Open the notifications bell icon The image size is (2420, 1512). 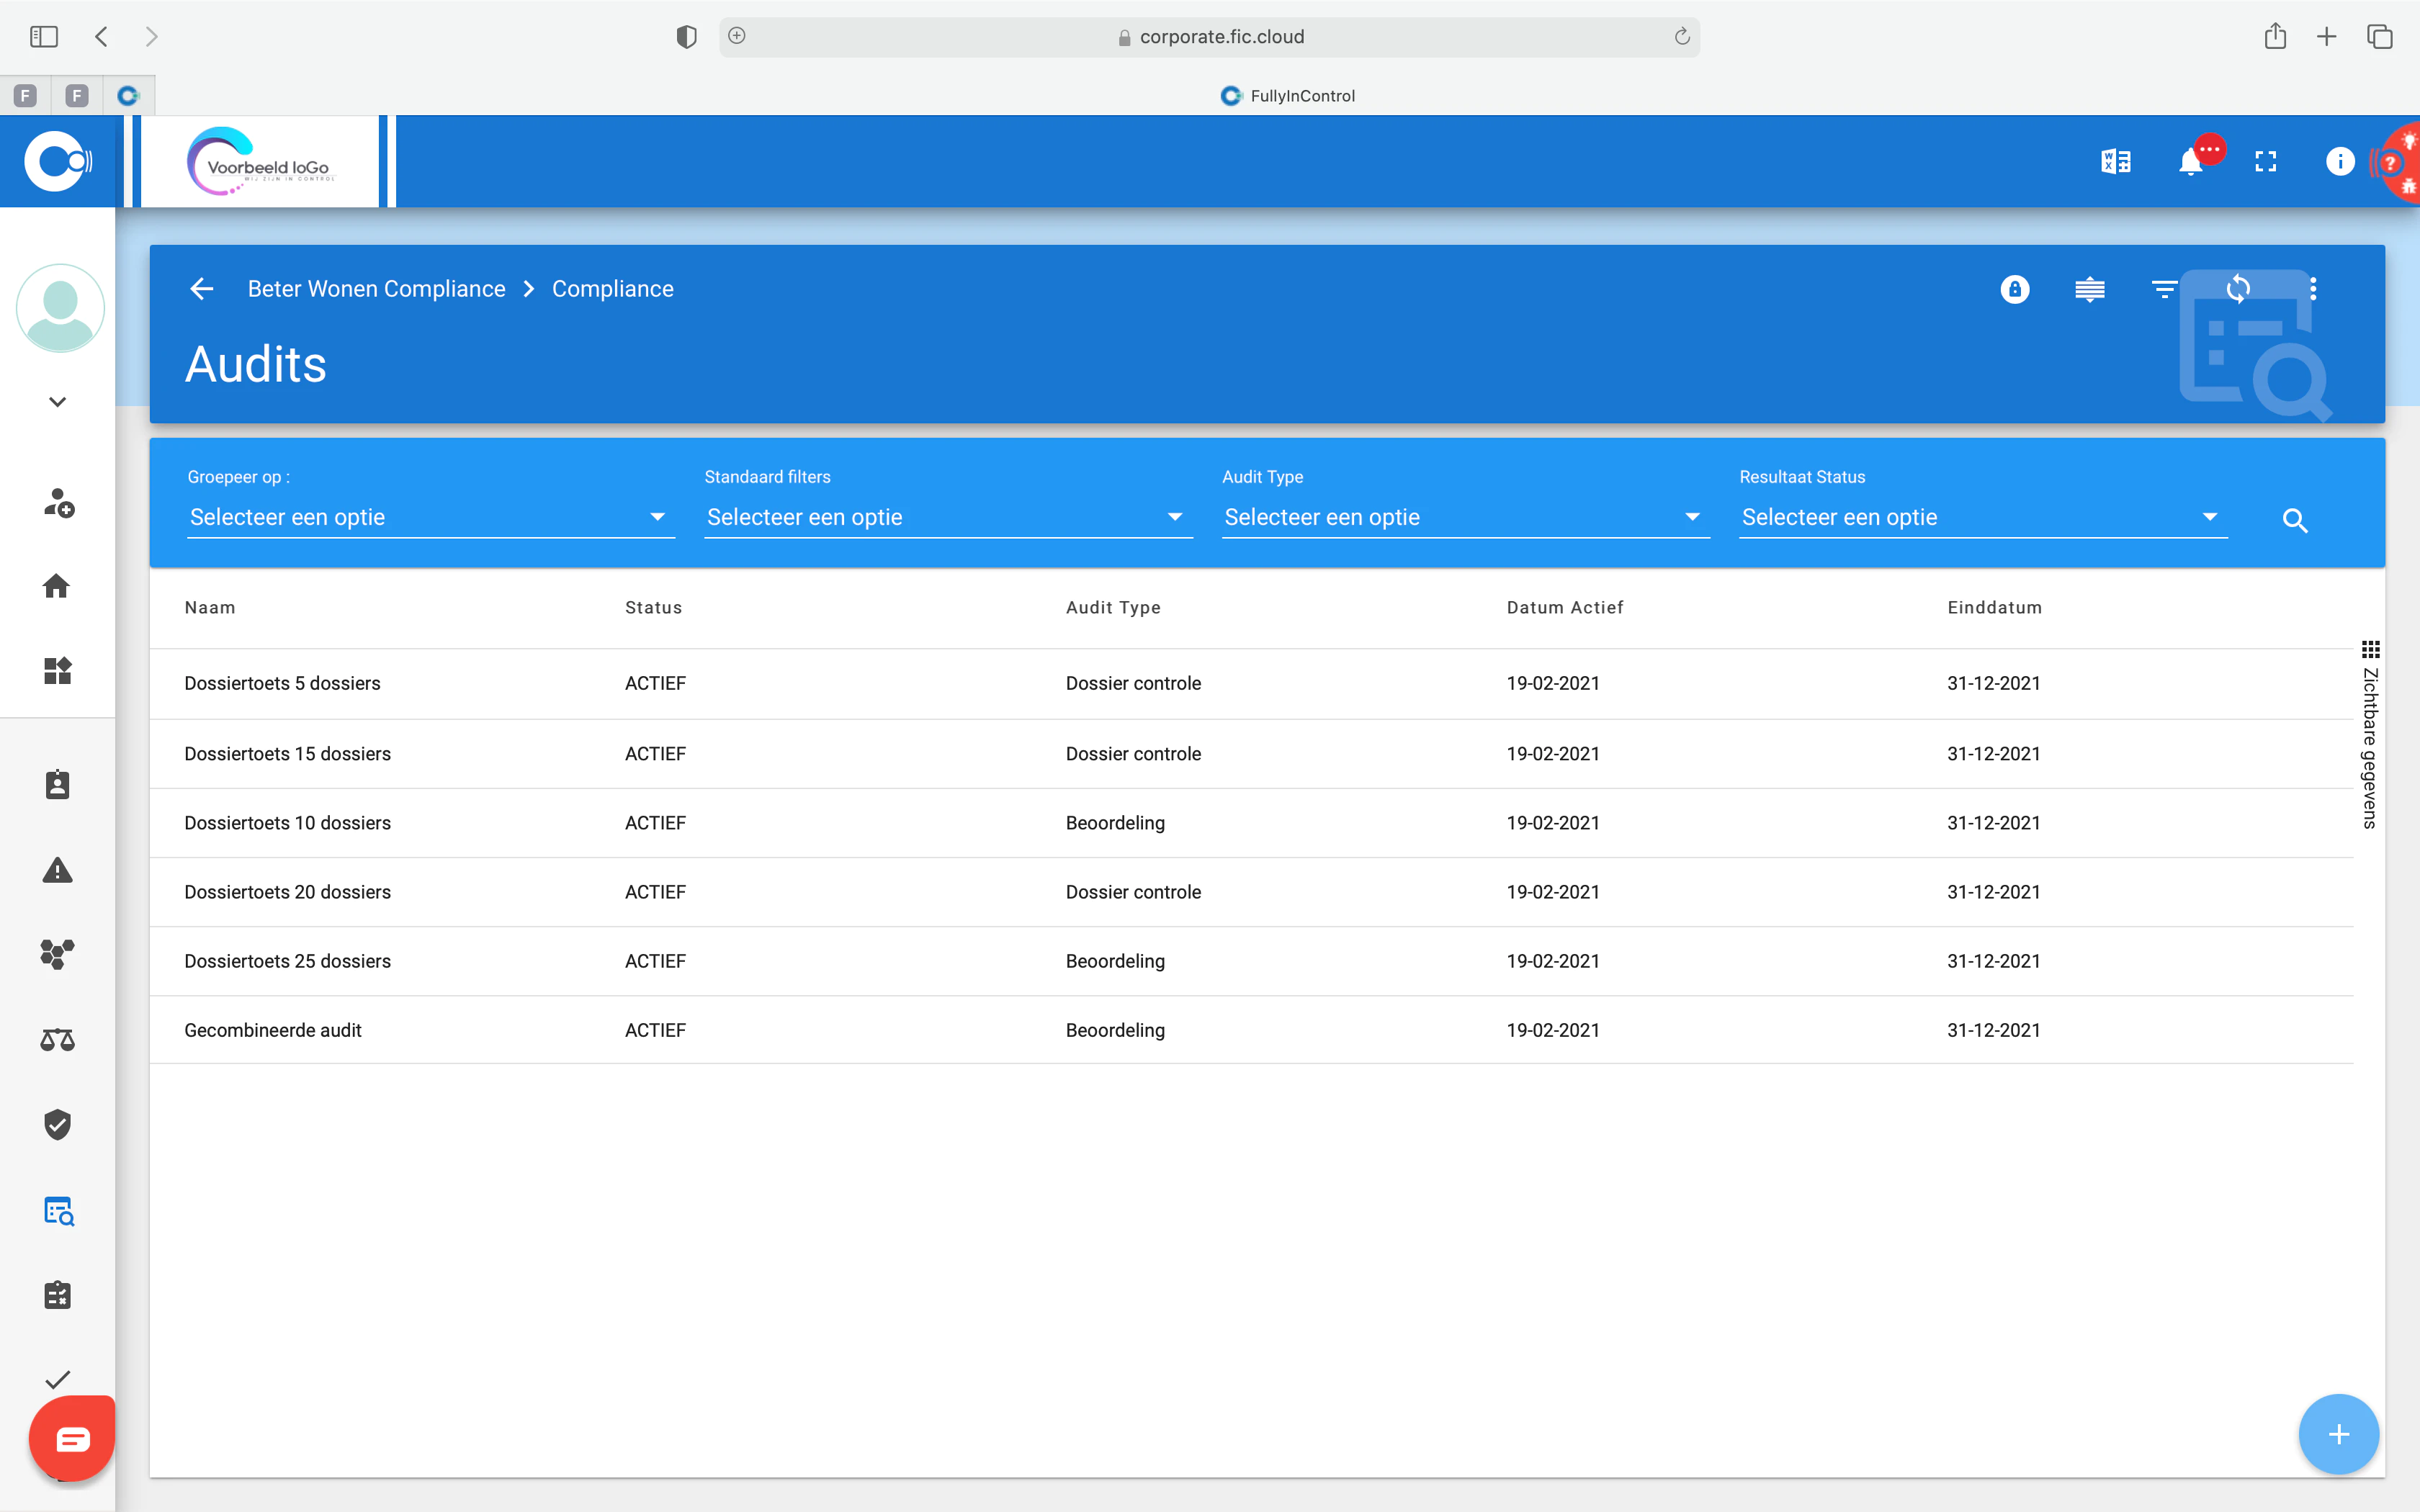pyautogui.click(x=2190, y=162)
